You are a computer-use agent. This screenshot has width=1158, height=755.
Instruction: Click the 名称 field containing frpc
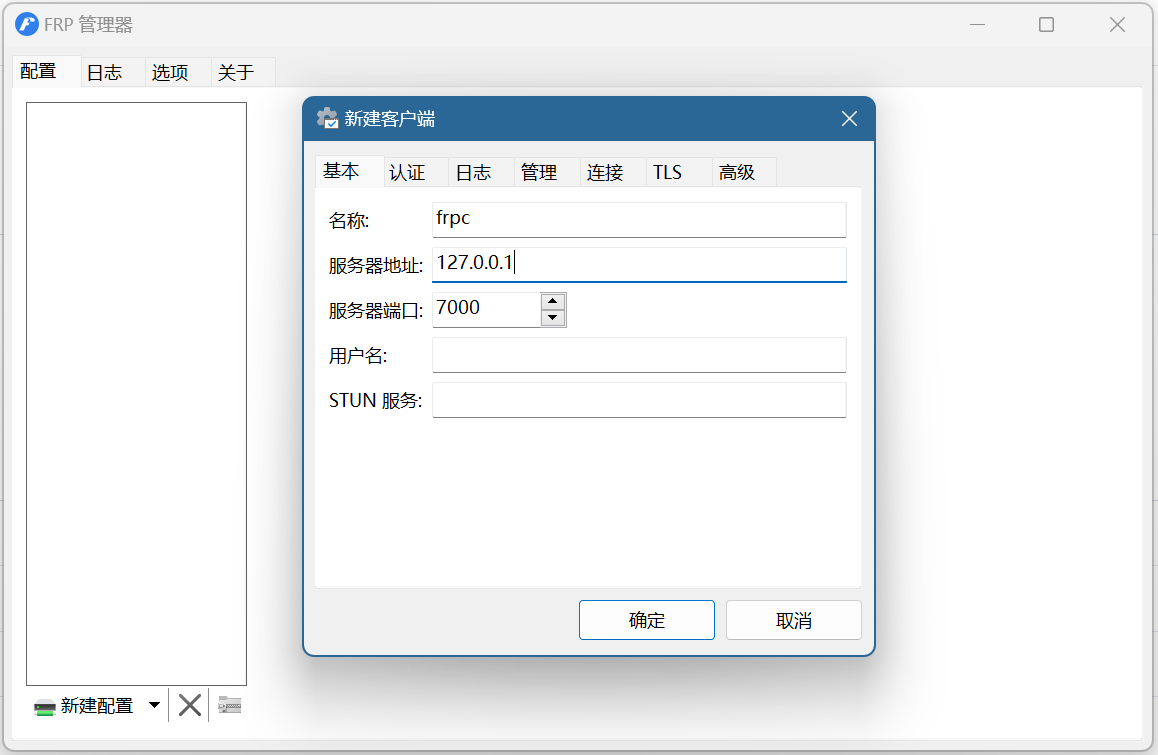point(639,219)
